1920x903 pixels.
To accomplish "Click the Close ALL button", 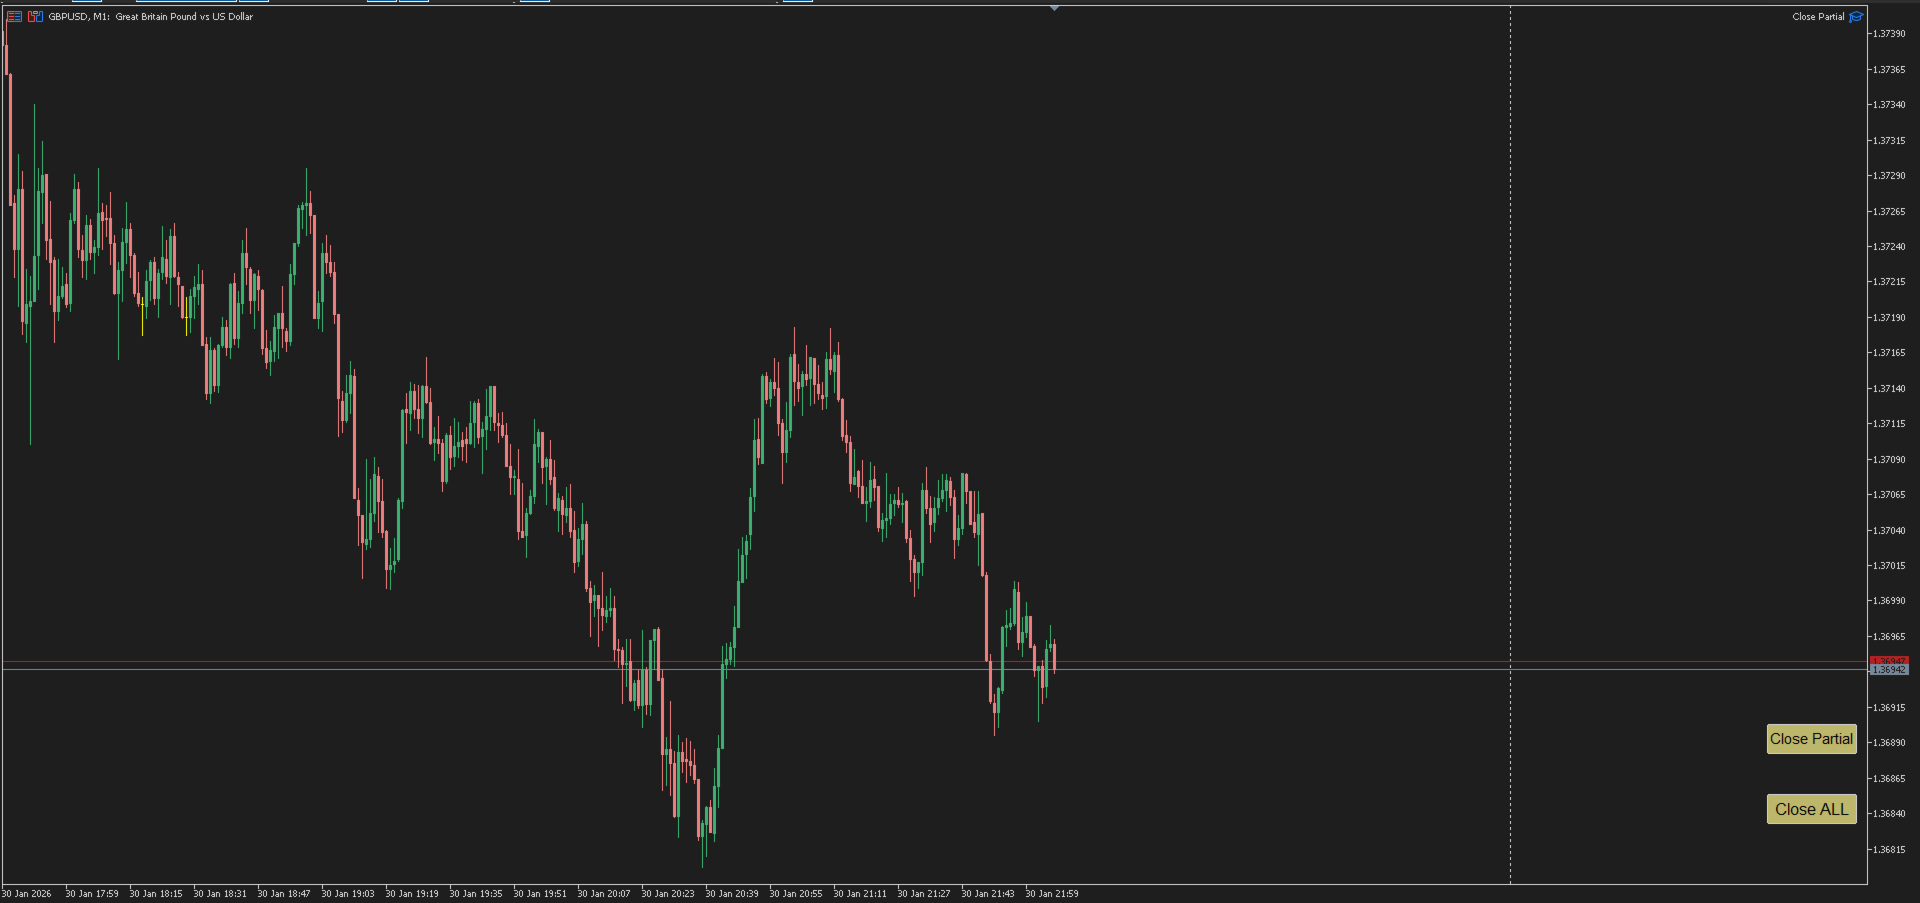I will pos(1811,809).
